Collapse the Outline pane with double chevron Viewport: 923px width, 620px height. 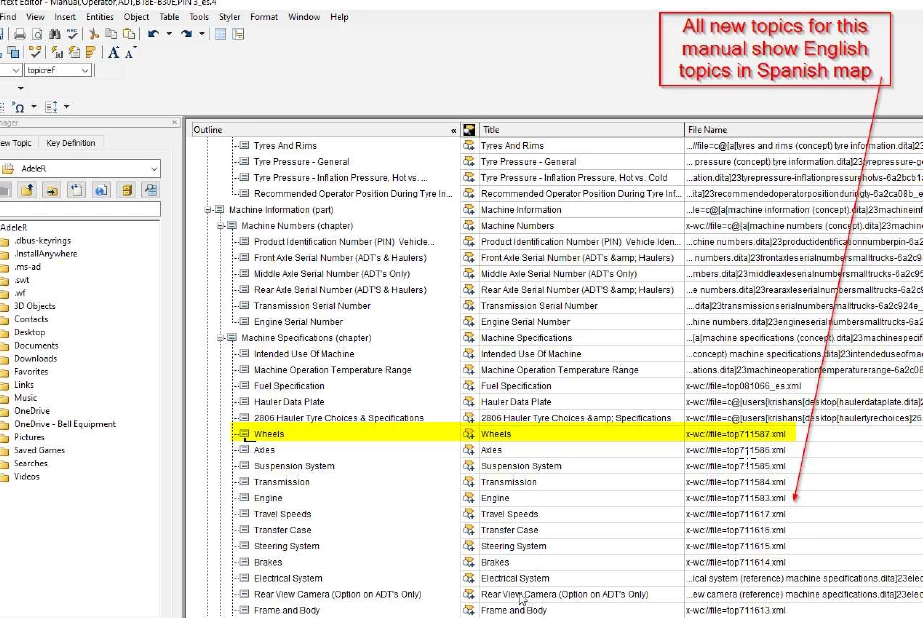point(453,130)
